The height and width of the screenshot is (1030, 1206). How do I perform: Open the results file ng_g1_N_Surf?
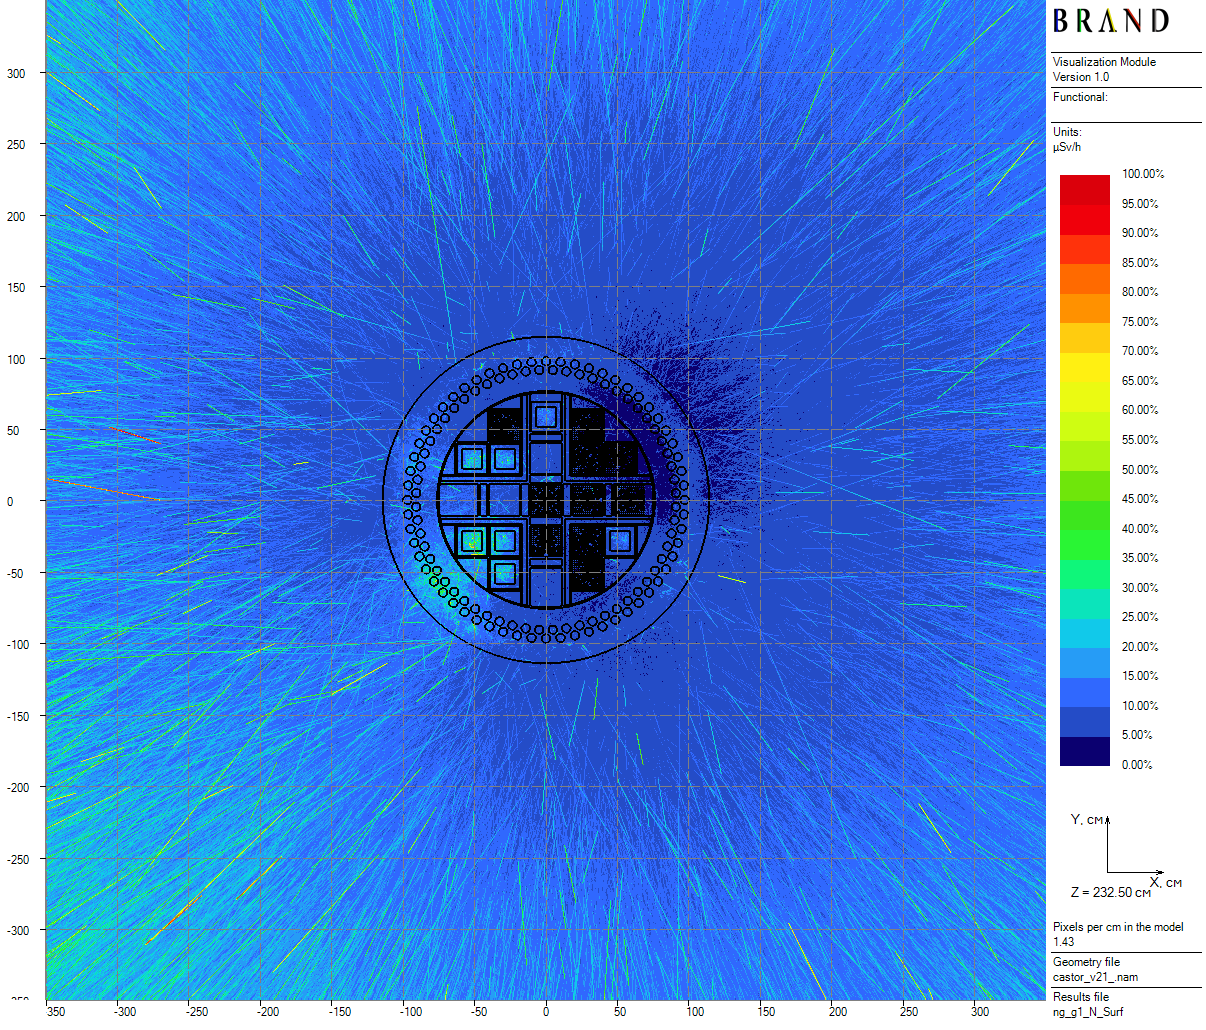tap(1088, 1012)
